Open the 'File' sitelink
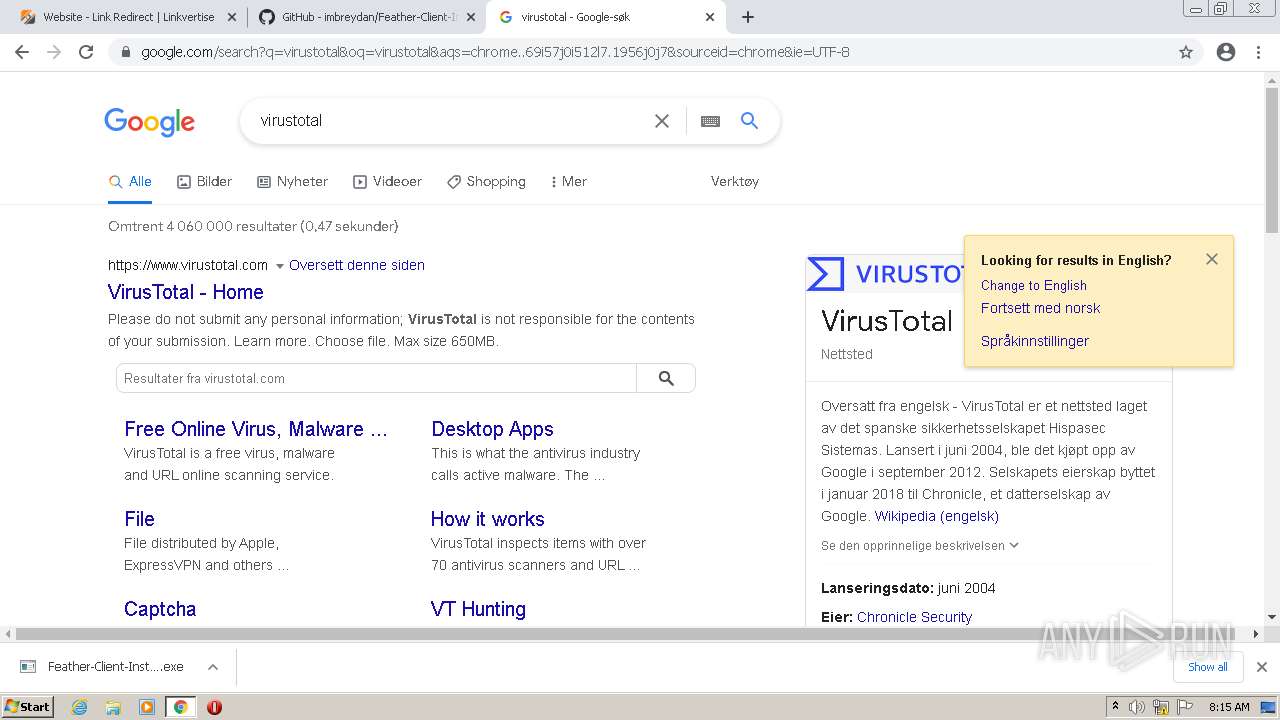Image resolution: width=1280 pixels, height=720 pixels. [x=139, y=519]
